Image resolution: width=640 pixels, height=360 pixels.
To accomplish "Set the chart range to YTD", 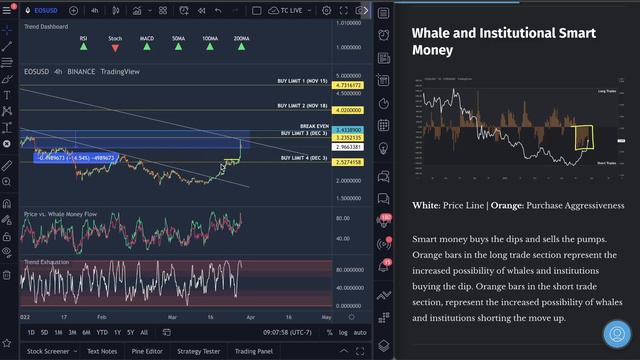I will point(102,333).
